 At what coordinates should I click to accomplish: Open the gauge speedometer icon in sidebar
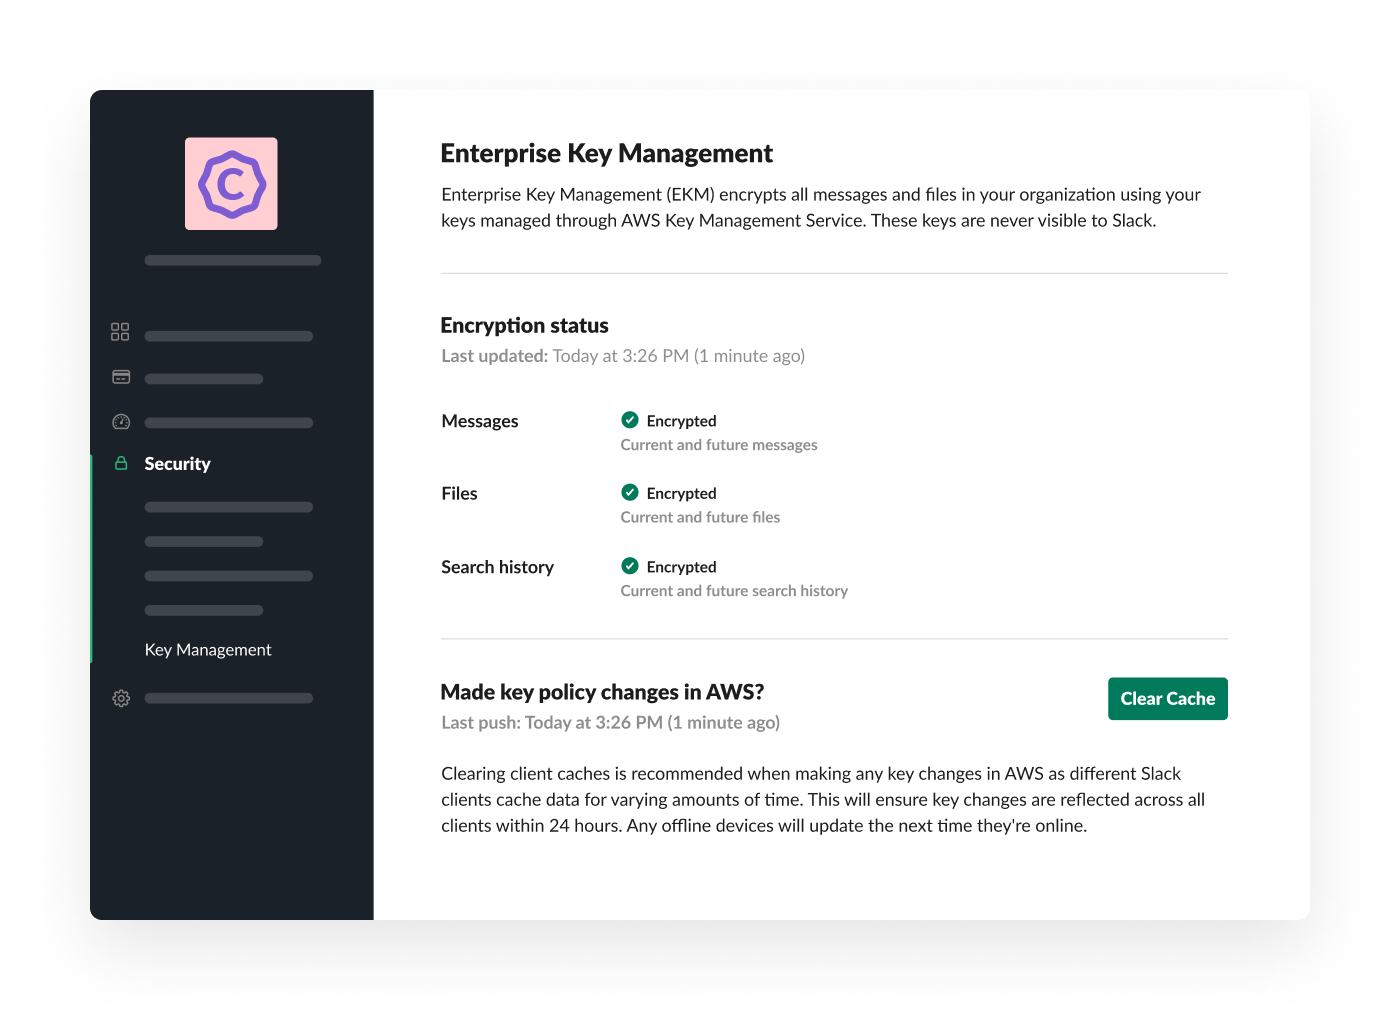121,422
